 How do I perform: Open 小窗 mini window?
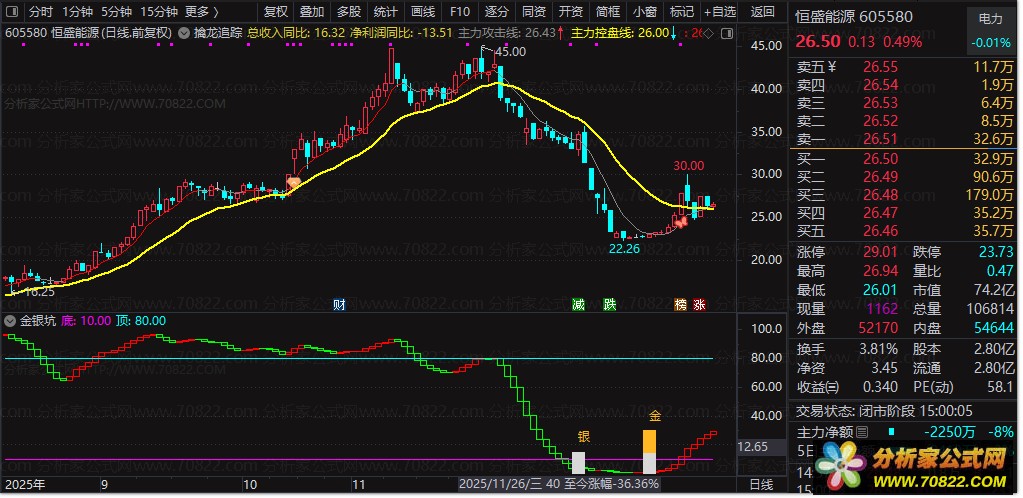[645, 12]
